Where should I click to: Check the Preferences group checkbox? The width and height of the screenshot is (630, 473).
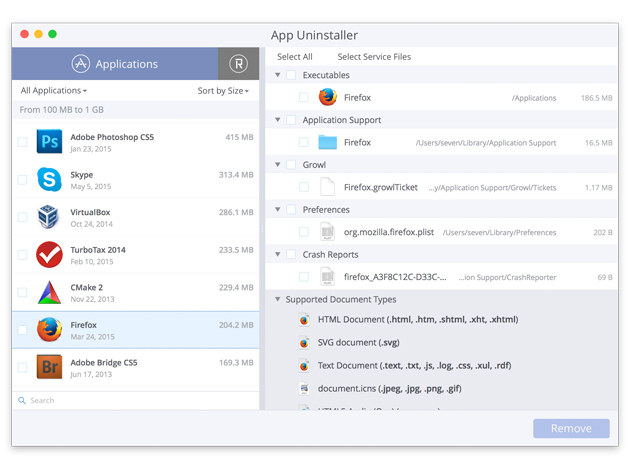coord(291,209)
